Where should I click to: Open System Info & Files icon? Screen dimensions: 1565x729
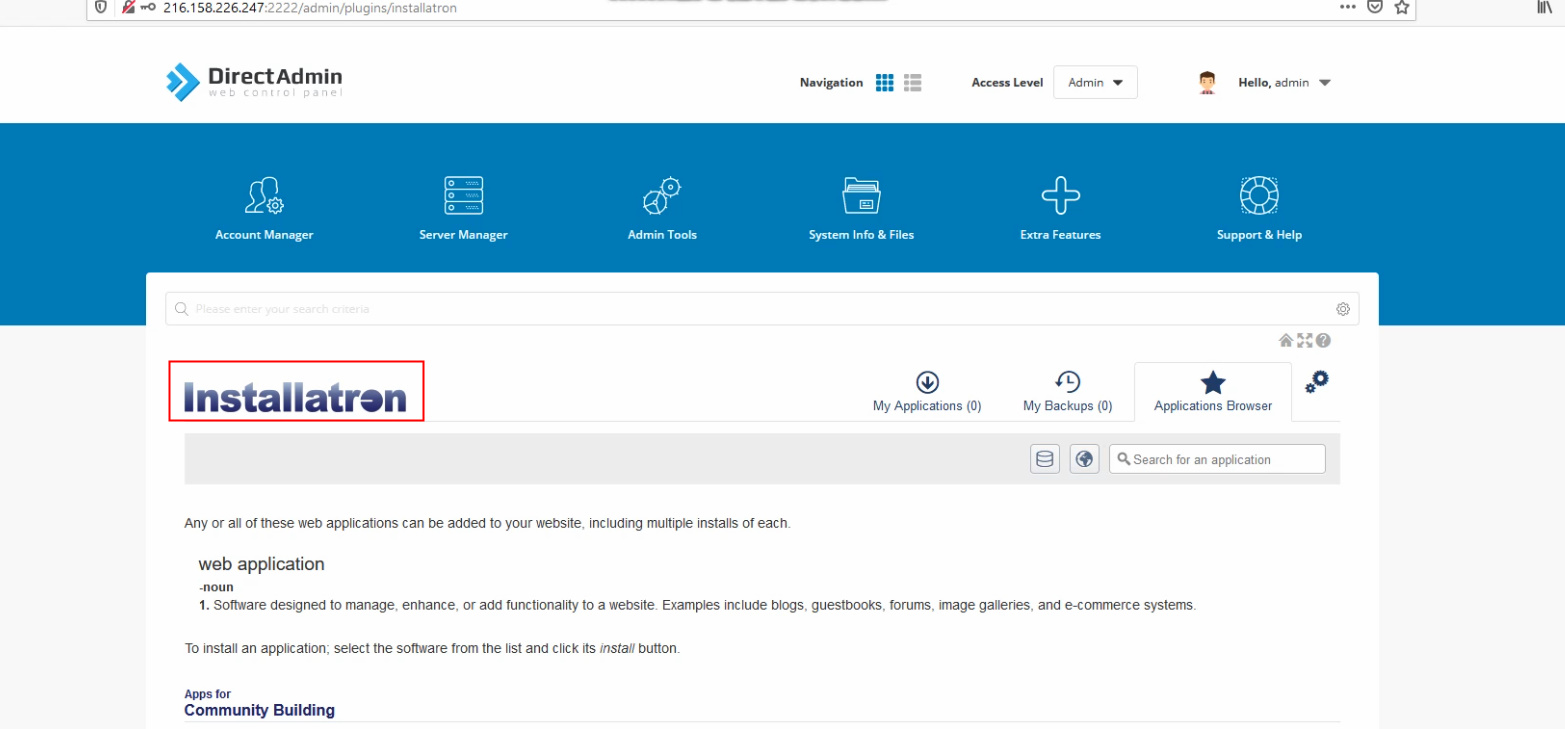pos(861,196)
